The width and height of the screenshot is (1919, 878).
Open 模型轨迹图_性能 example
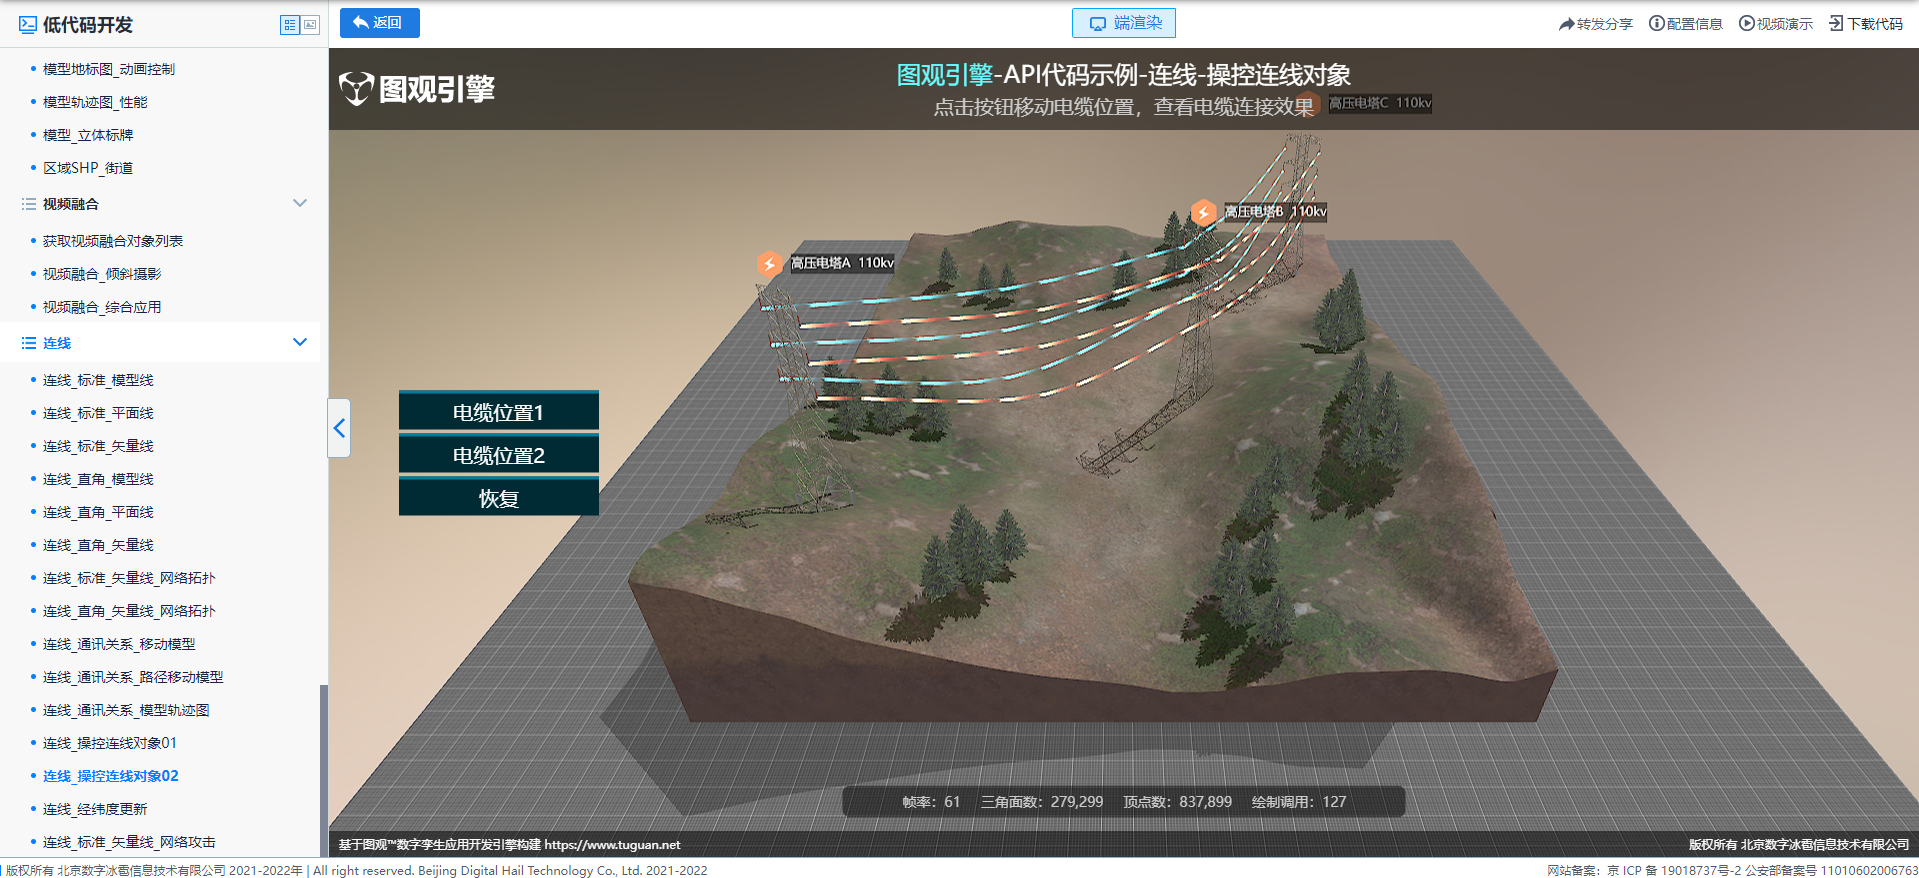95,102
